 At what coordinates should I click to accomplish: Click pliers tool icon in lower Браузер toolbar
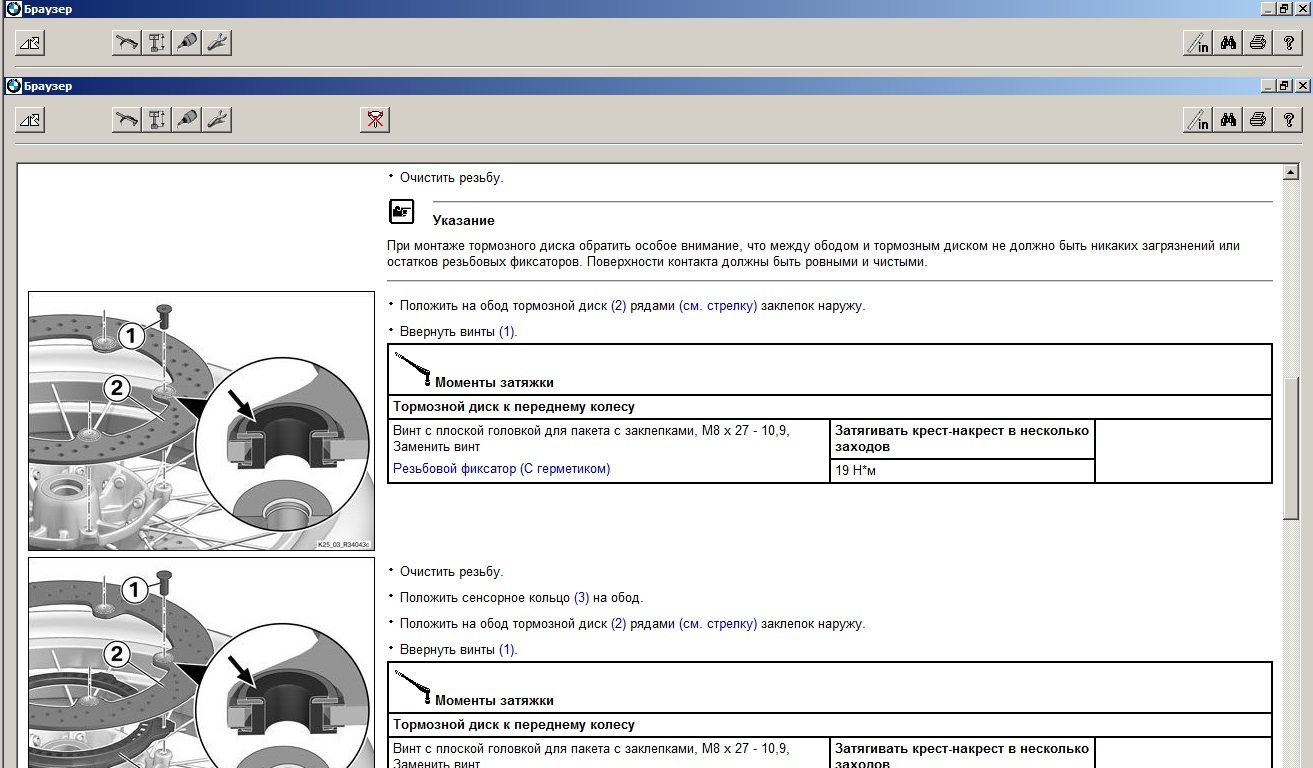click(217, 120)
